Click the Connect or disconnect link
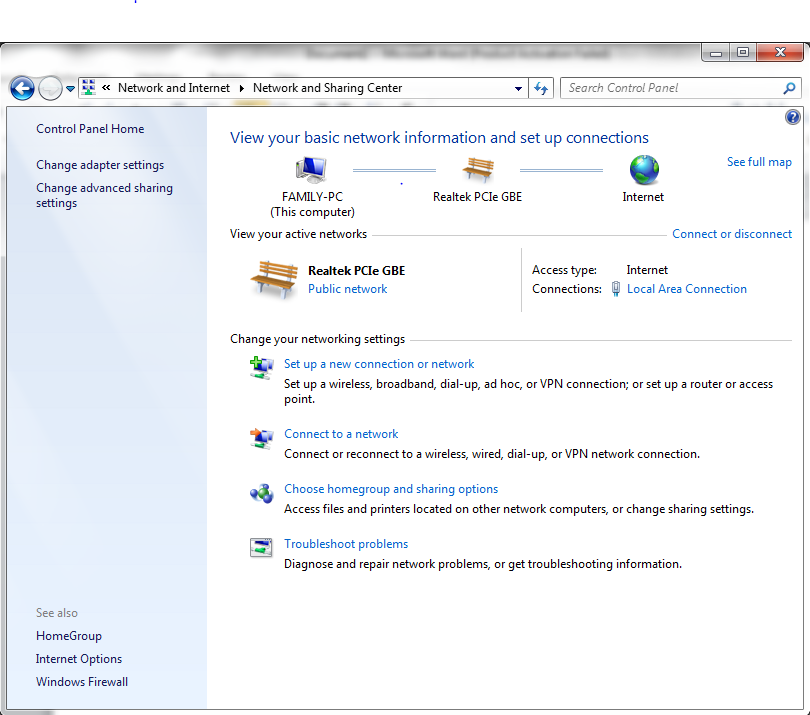The width and height of the screenshot is (810, 715). coord(732,233)
